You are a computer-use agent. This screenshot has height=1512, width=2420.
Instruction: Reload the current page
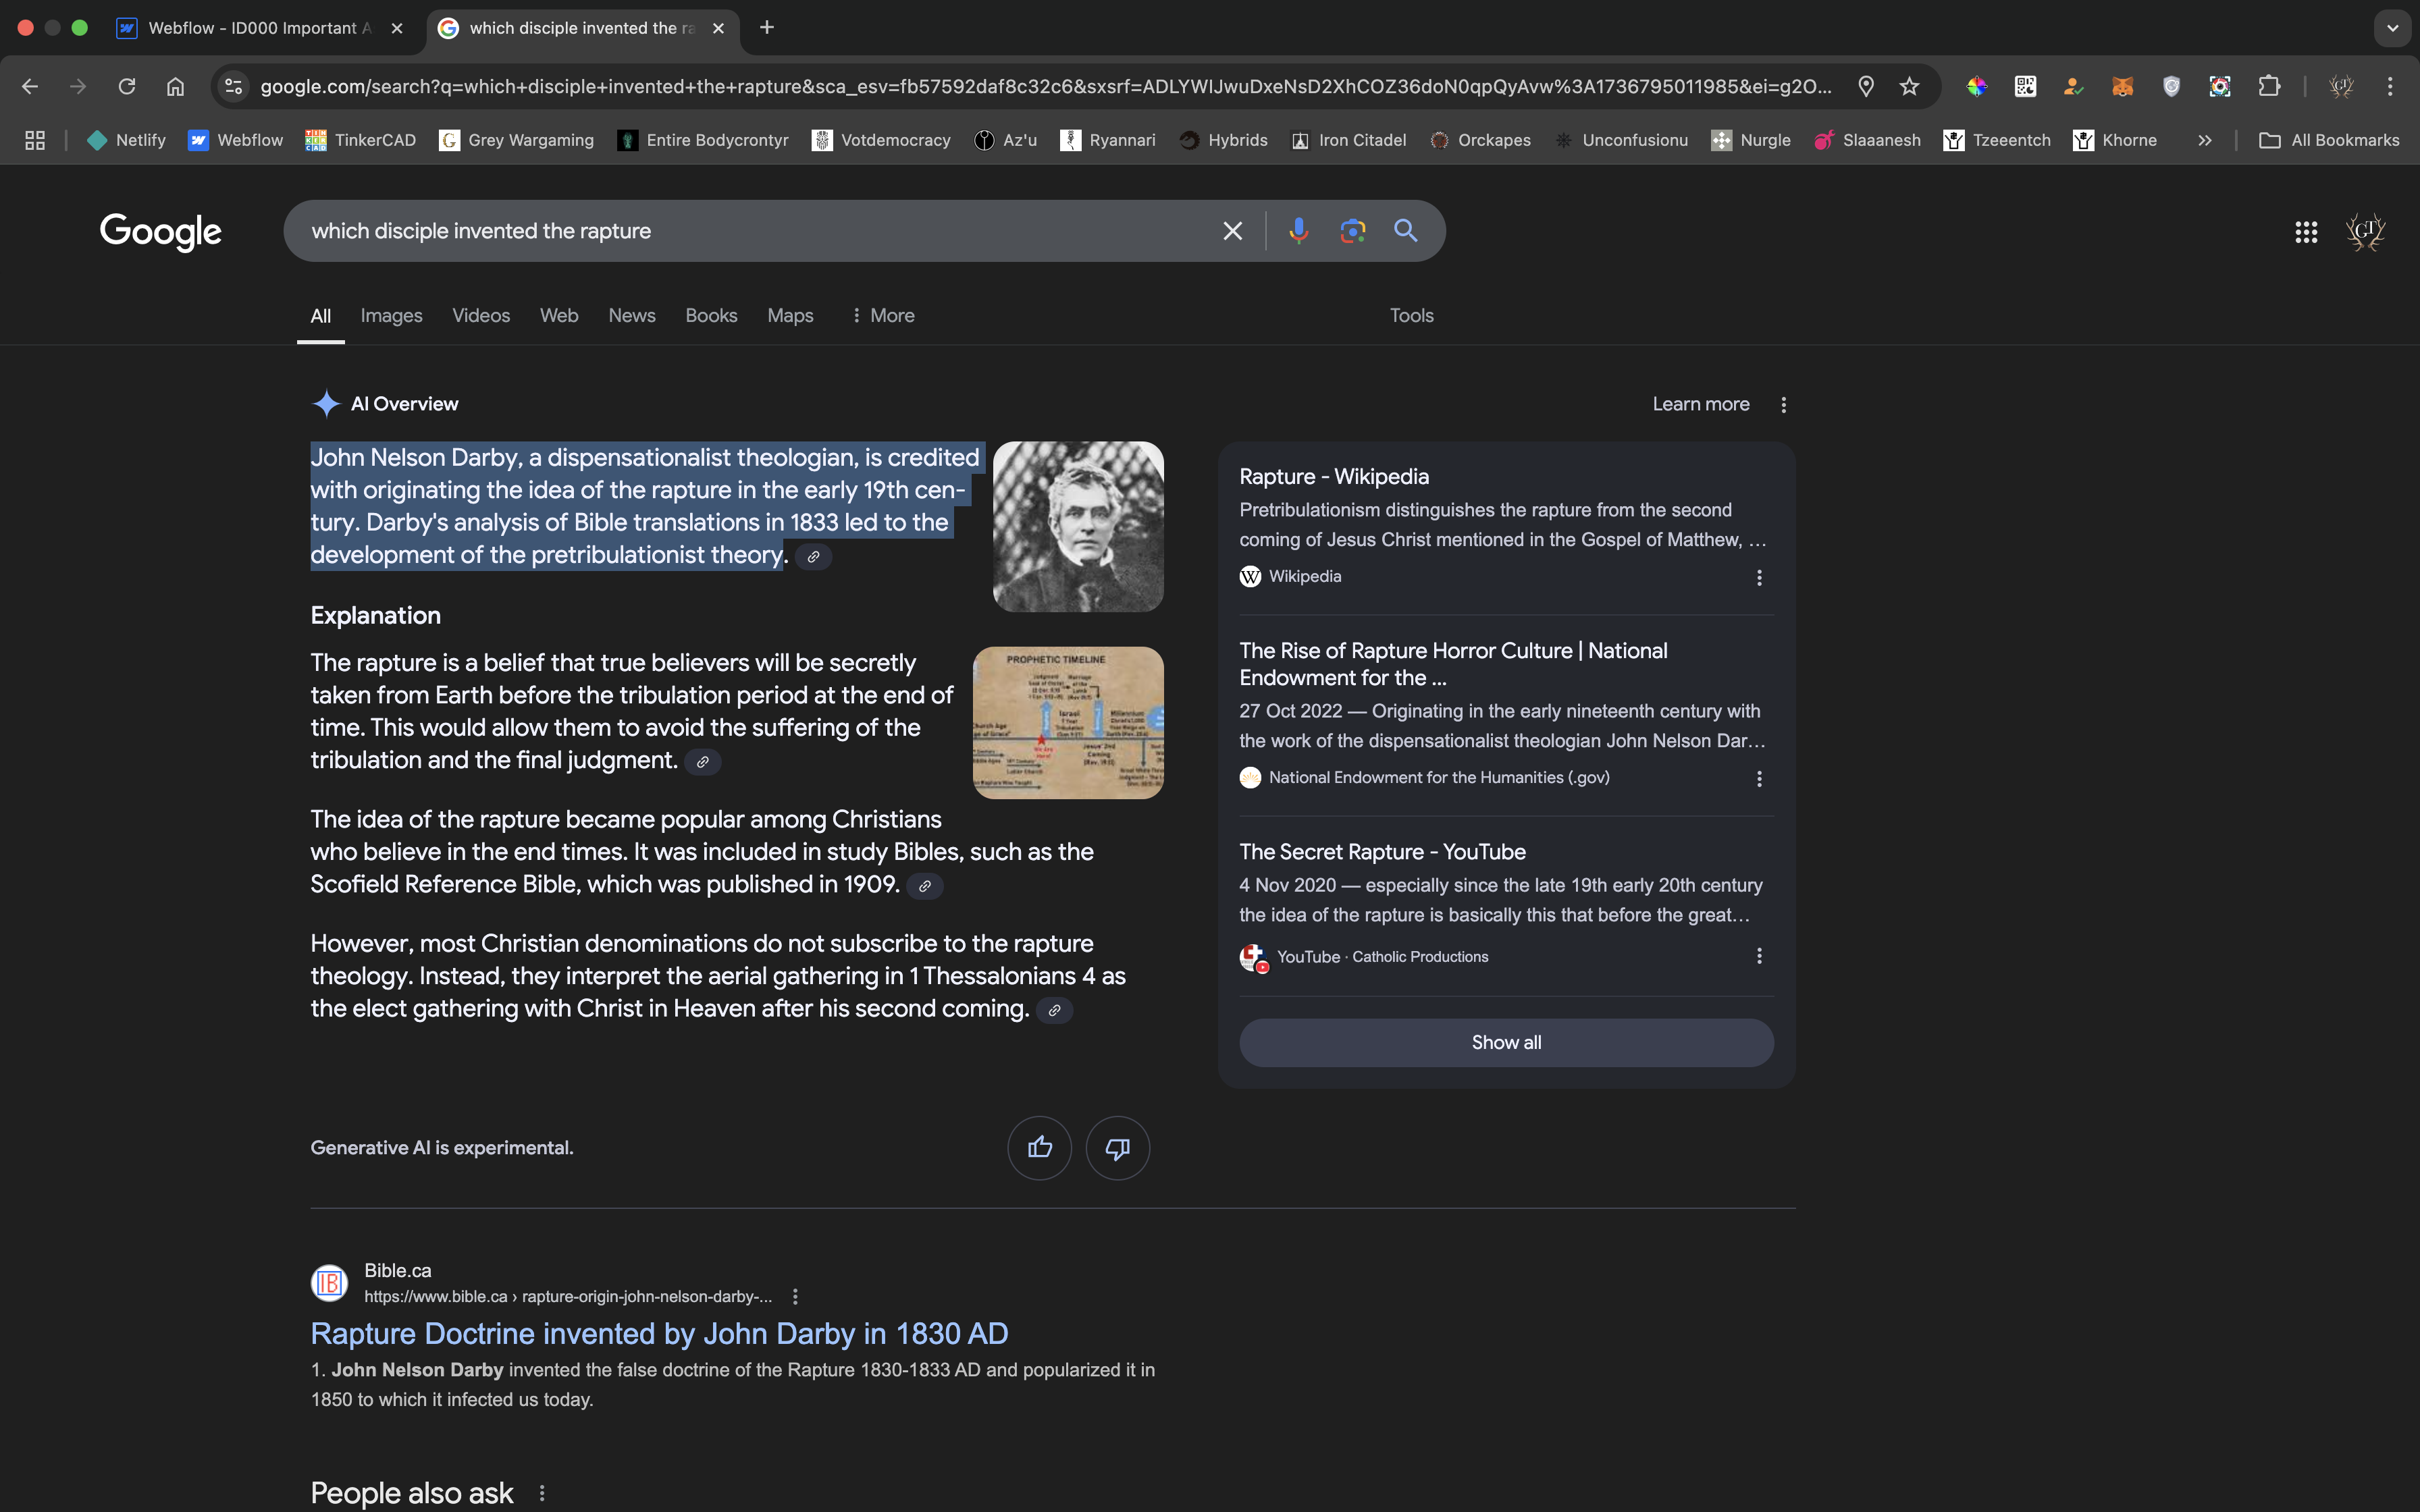click(127, 87)
